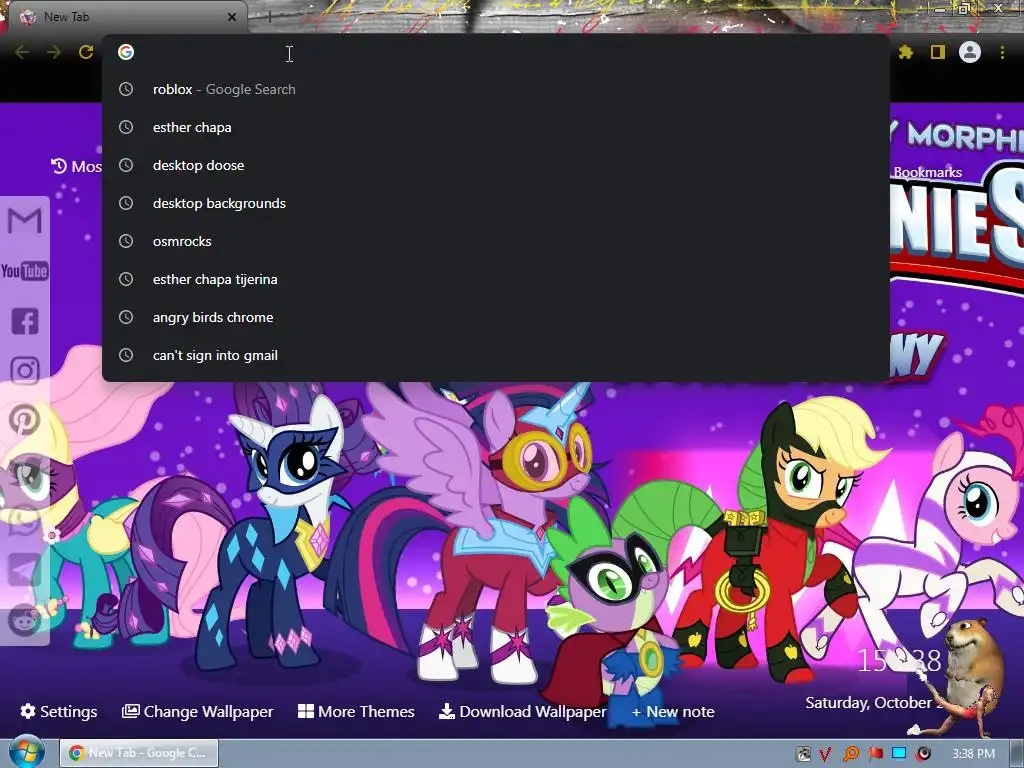
Task: Click the red flag Action Center tray icon
Action: (x=875, y=754)
